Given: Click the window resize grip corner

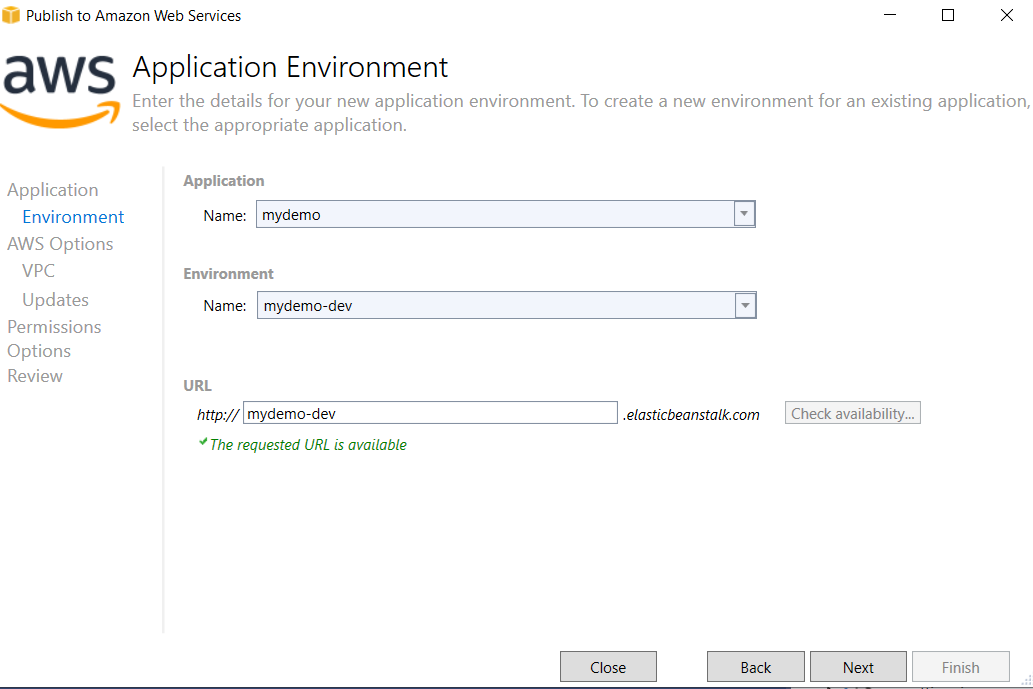Looking at the screenshot, I should pyautogui.click(x=1026, y=681).
